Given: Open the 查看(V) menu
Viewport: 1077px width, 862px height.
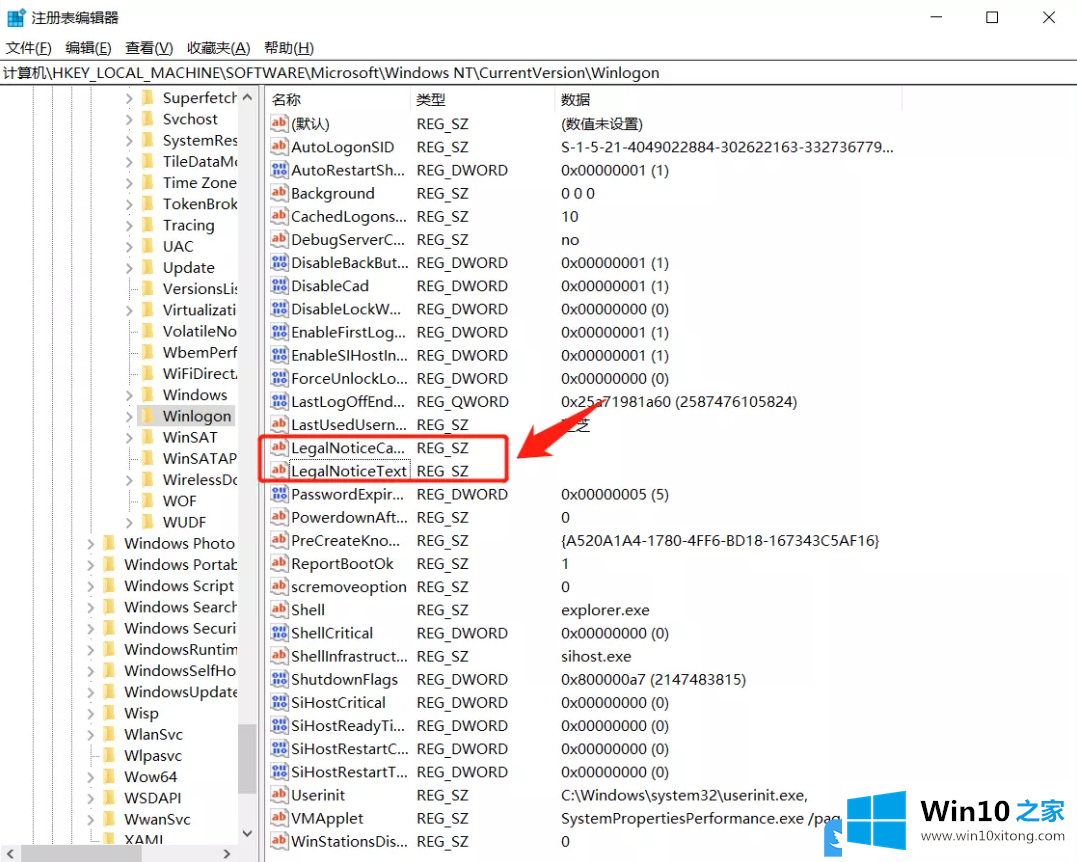Looking at the screenshot, I should [149, 48].
